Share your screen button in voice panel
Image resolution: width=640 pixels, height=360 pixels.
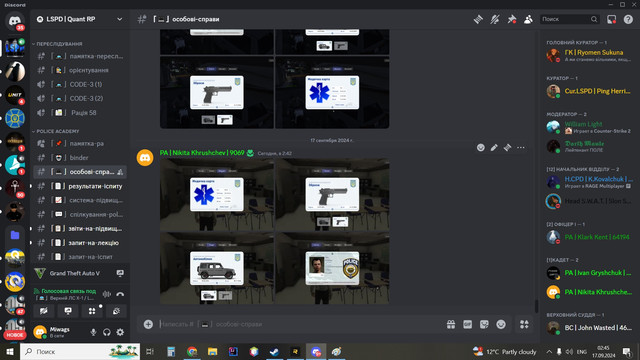68,311
